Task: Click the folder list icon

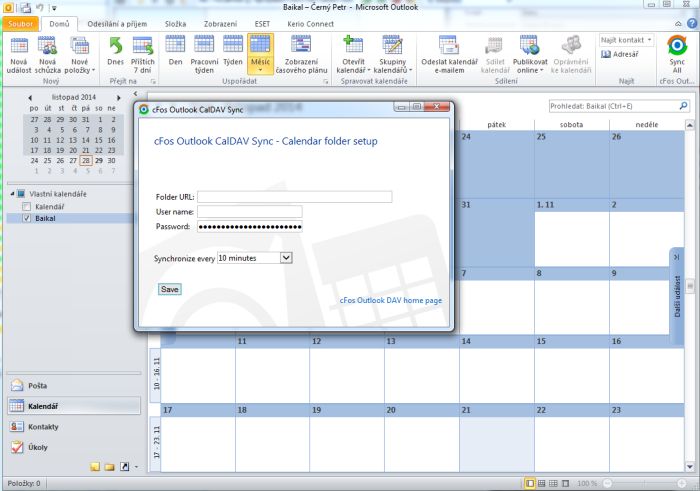Action: pyautogui.click(x=110, y=467)
